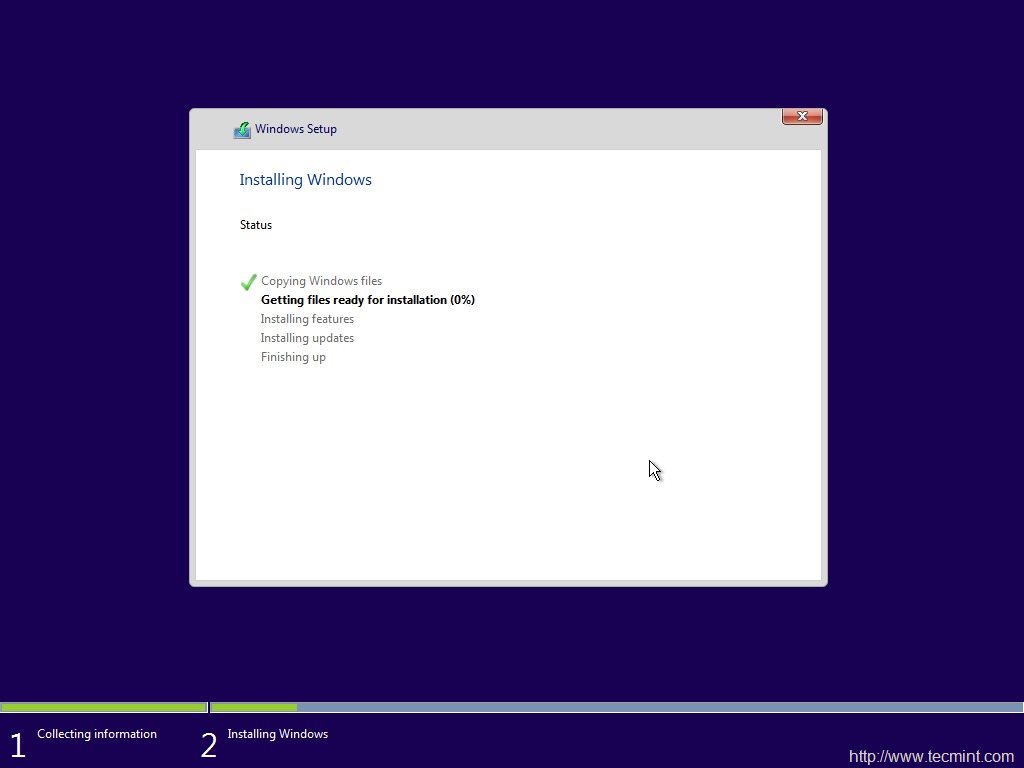This screenshot has width=1024, height=768.
Task: Click the partially filled Installing Windows progress segment
Action: tap(255, 707)
